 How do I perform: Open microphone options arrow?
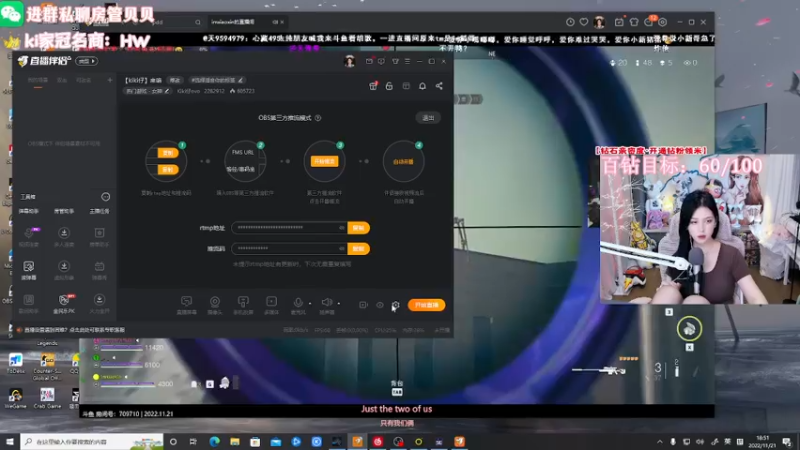tap(310, 304)
